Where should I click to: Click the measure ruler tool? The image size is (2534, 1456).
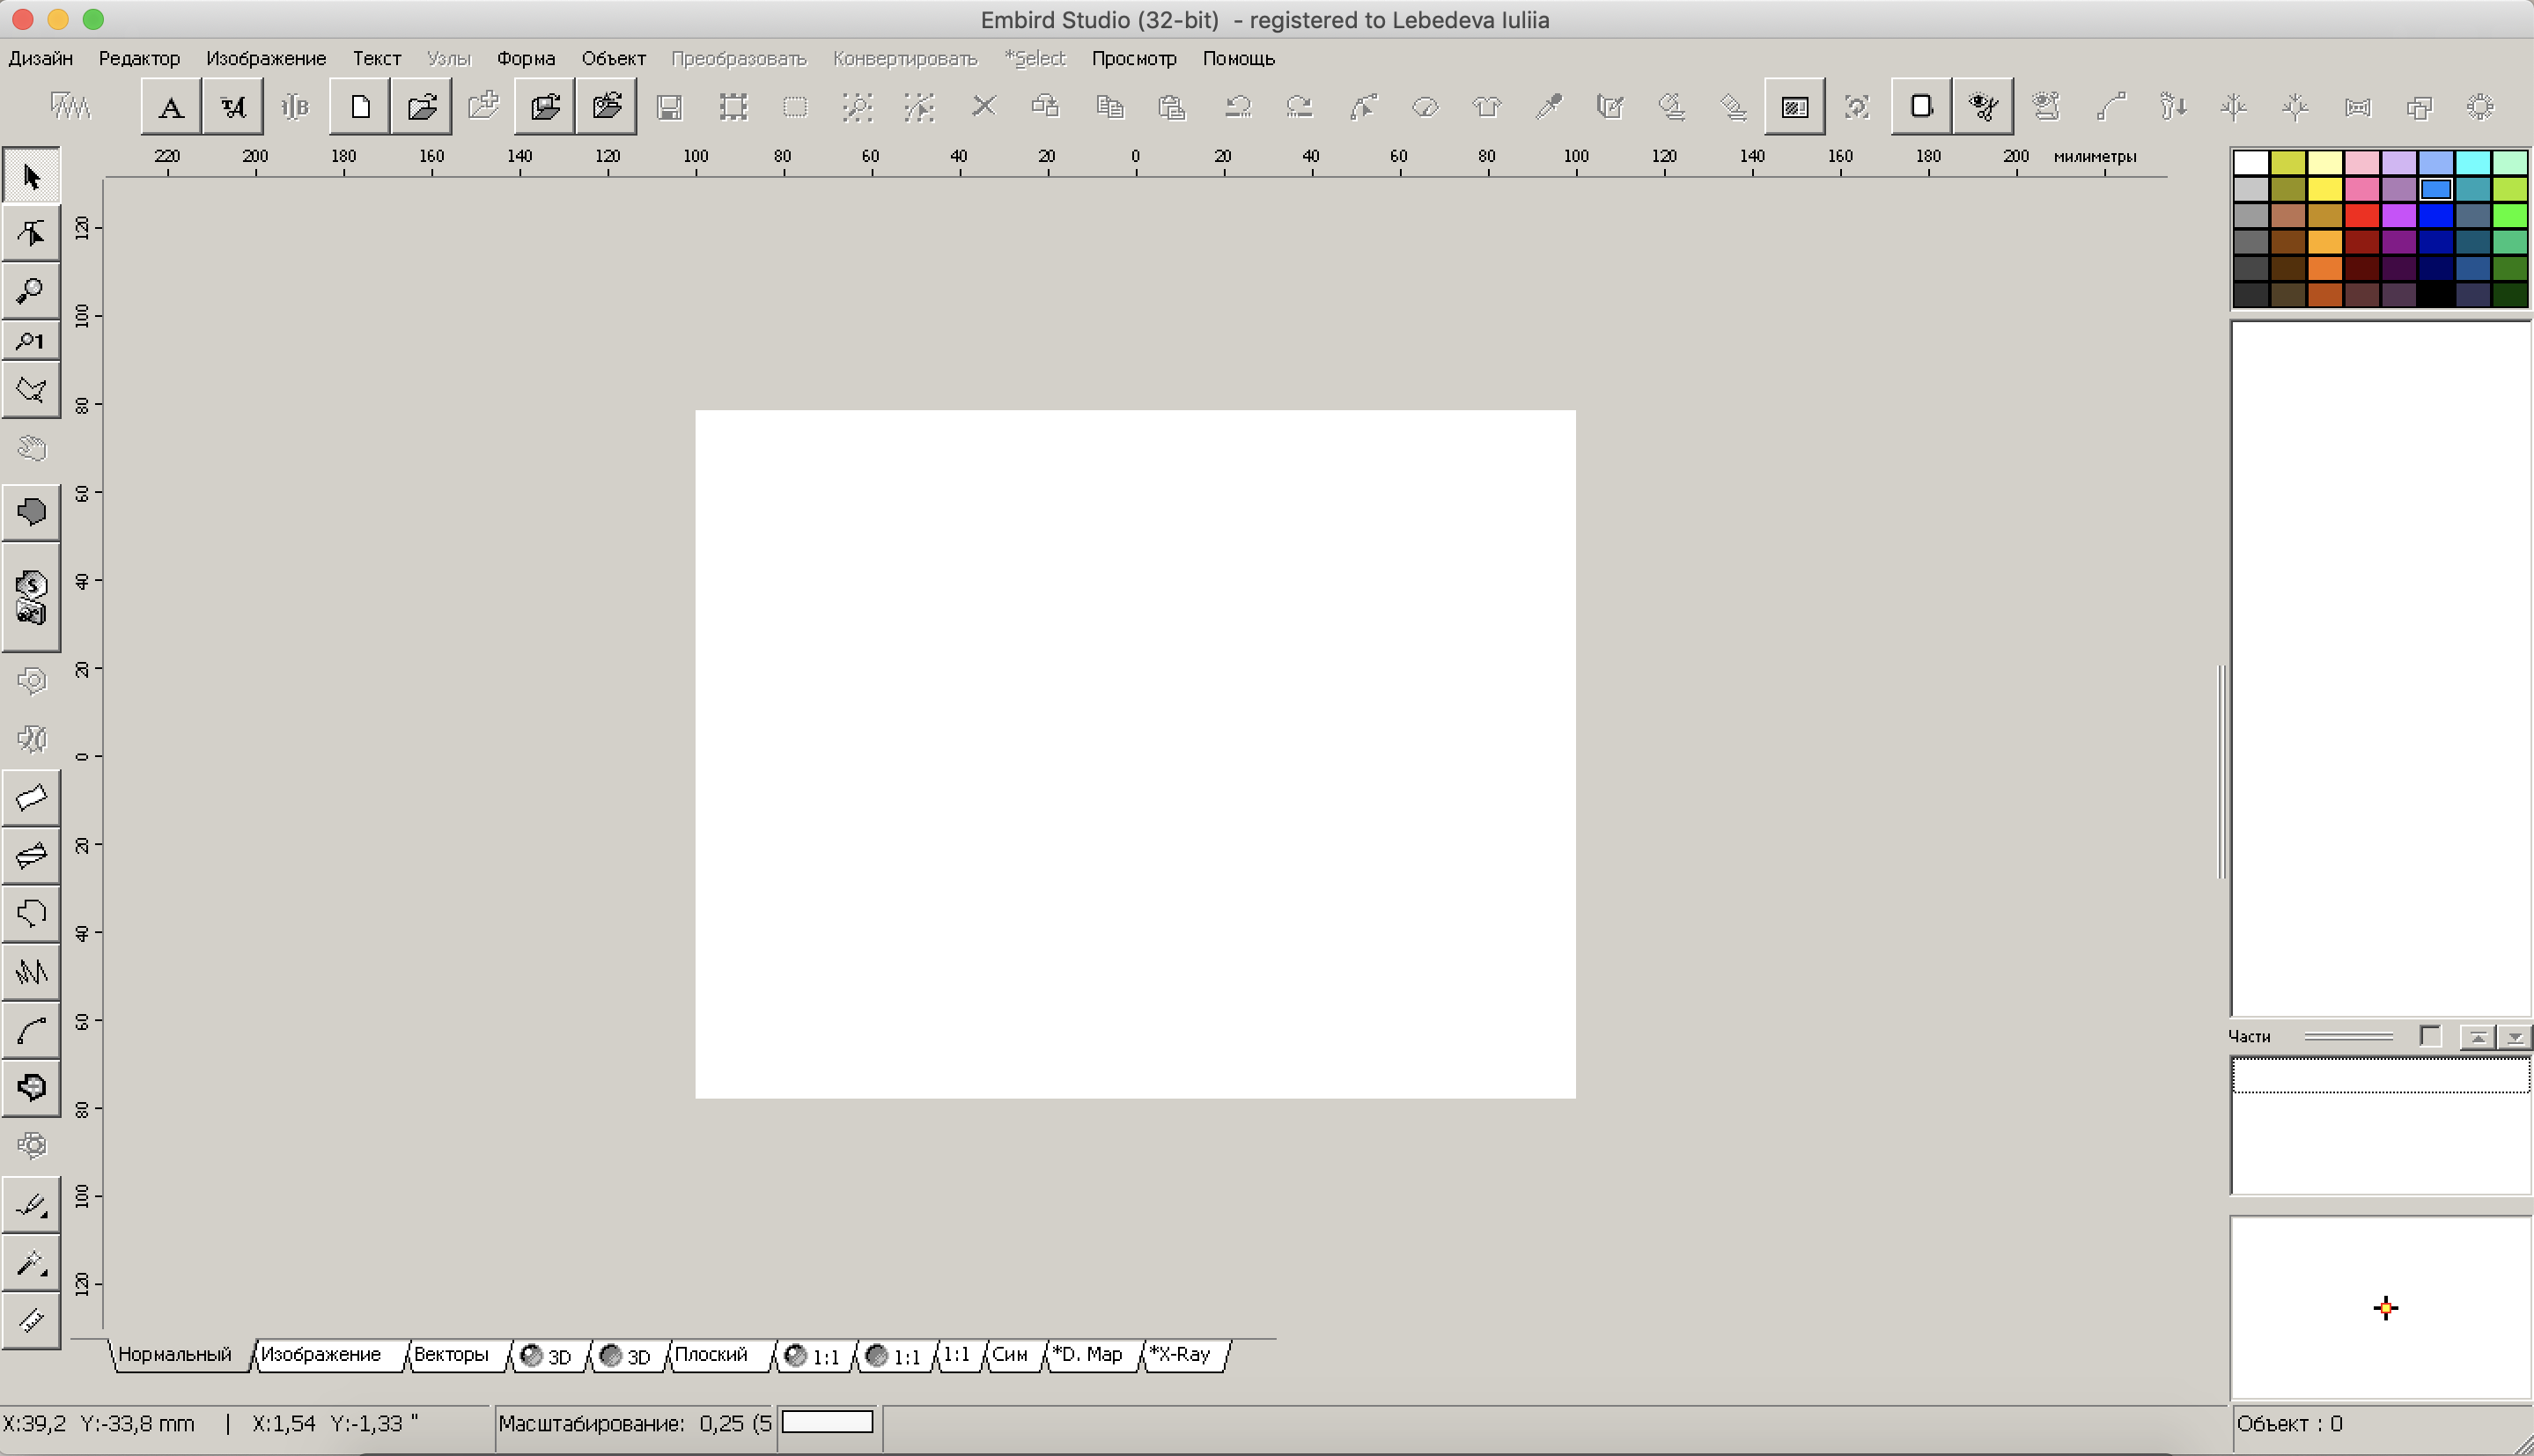31,1320
